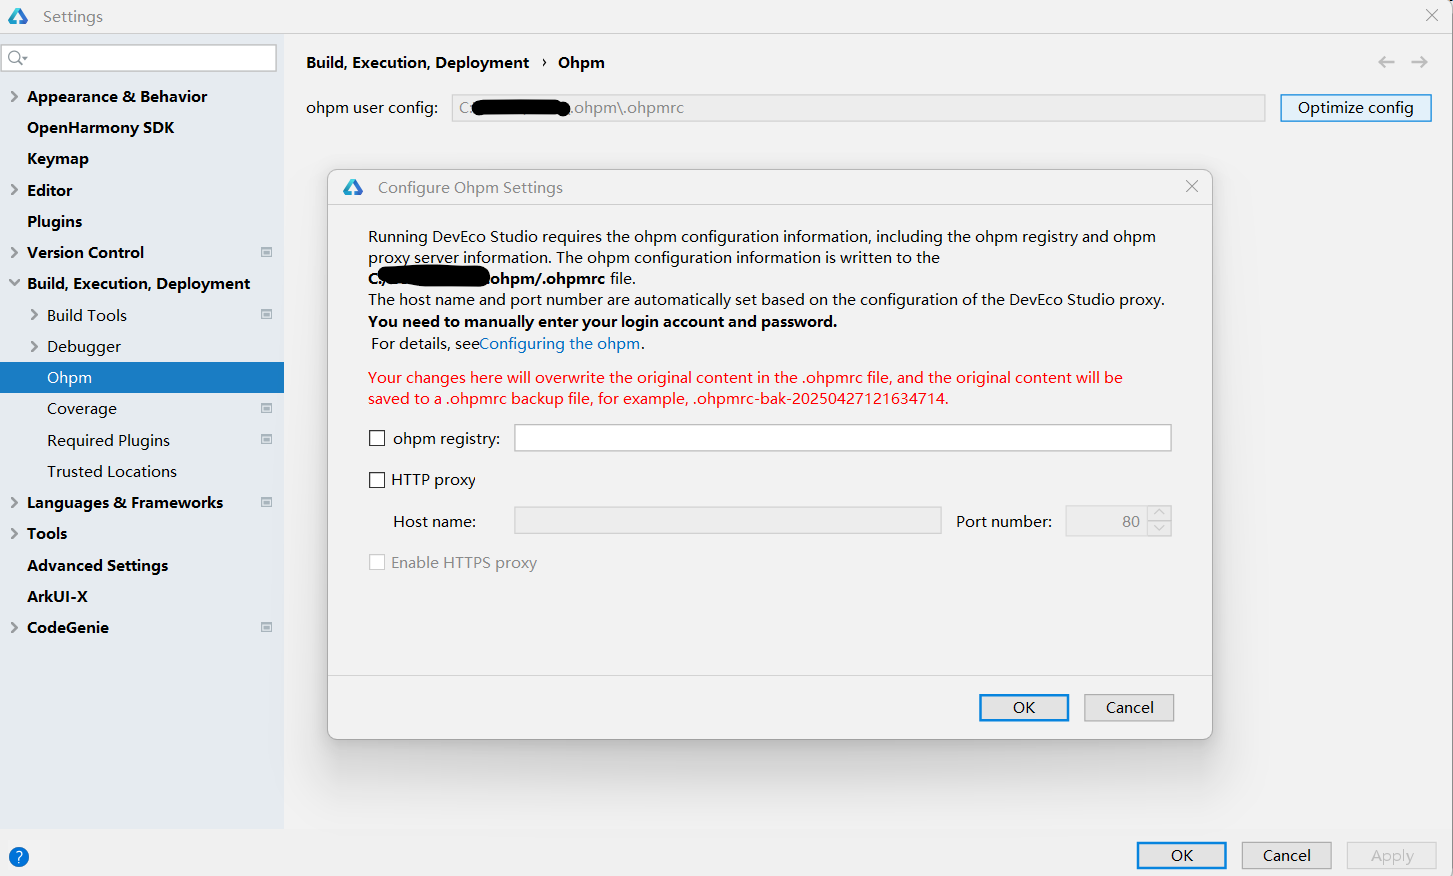1453x876 pixels.
Task: Click project-level icon beside CodeGenie
Action: [266, 627]
